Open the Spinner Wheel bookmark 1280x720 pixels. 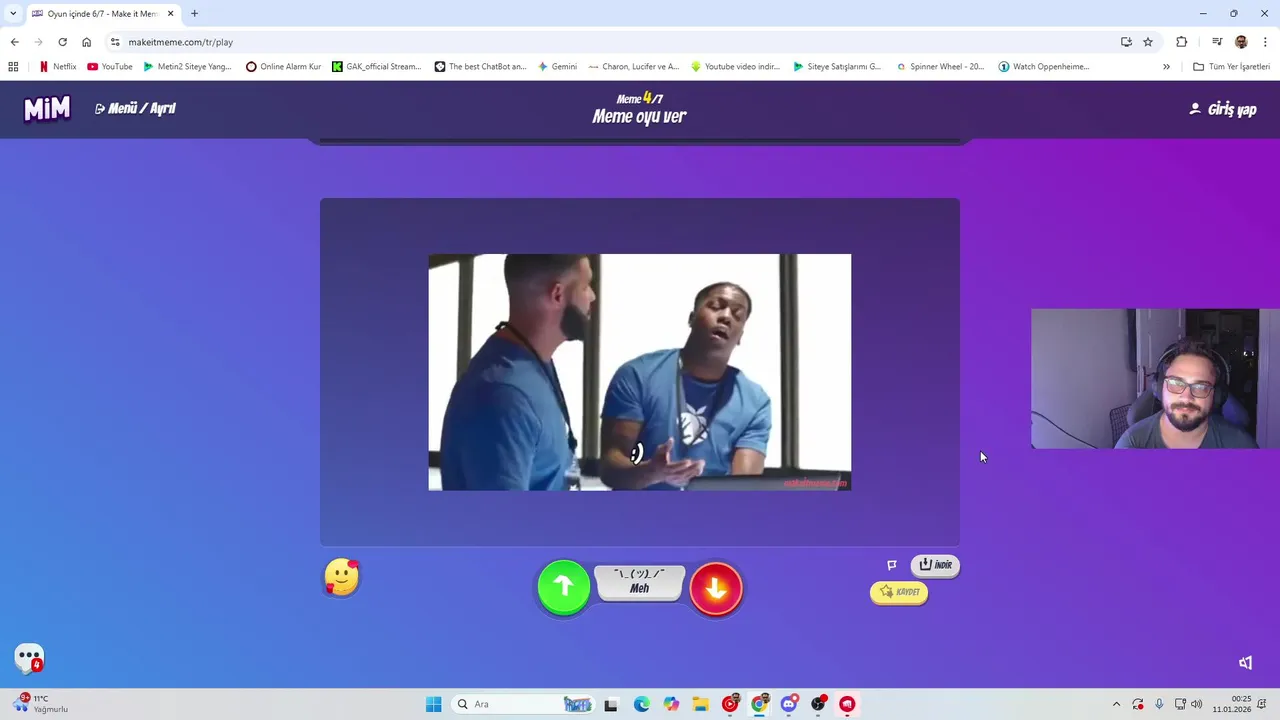pyautogui.click(x=940, y=67)
